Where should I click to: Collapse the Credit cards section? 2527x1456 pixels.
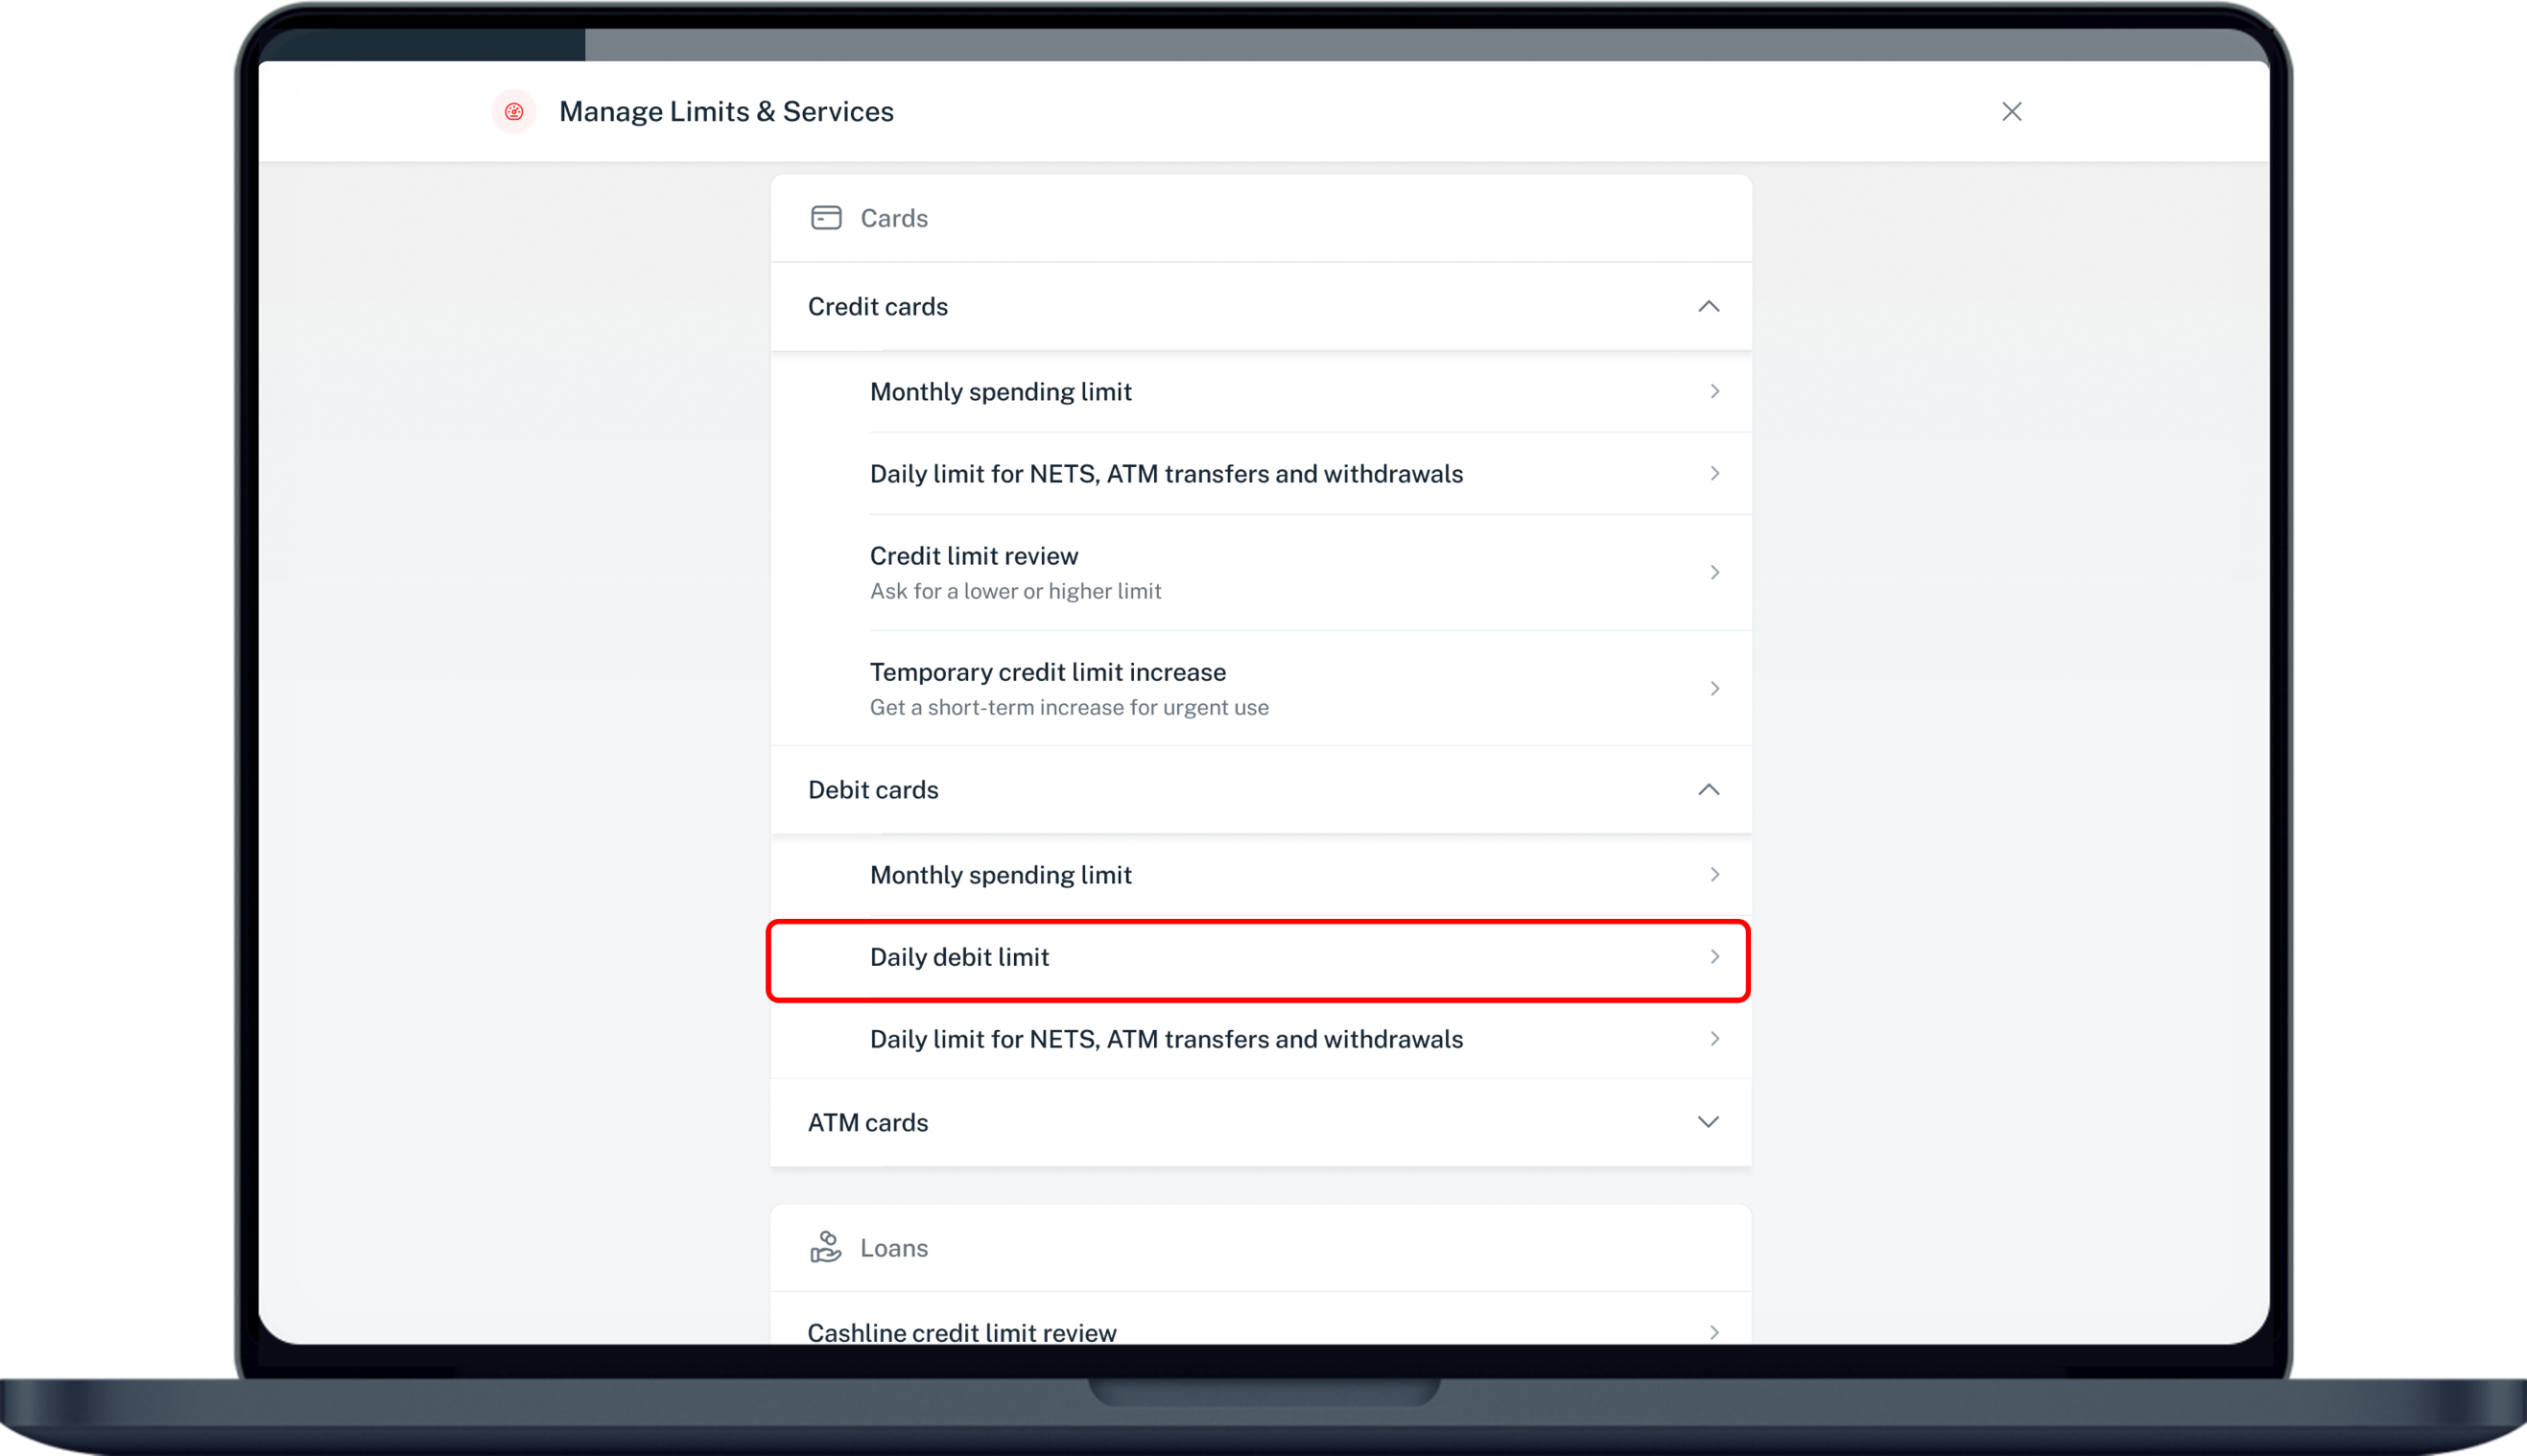tap(1708, 307)
